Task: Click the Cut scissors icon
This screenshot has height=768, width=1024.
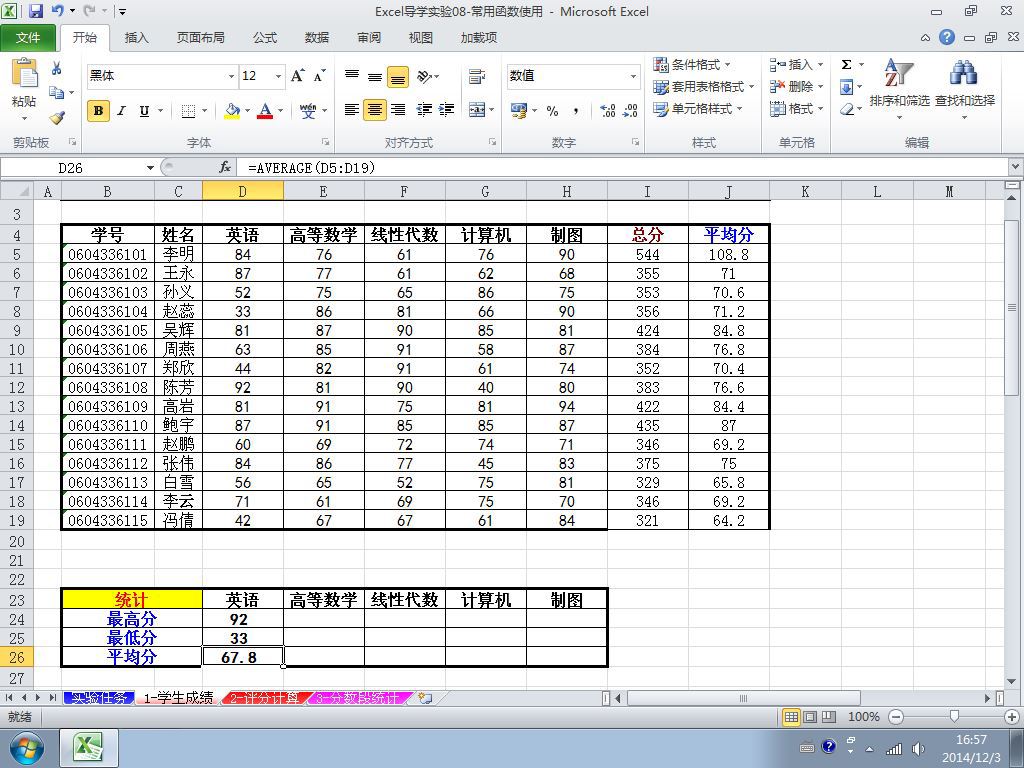Action: [56, 68]
